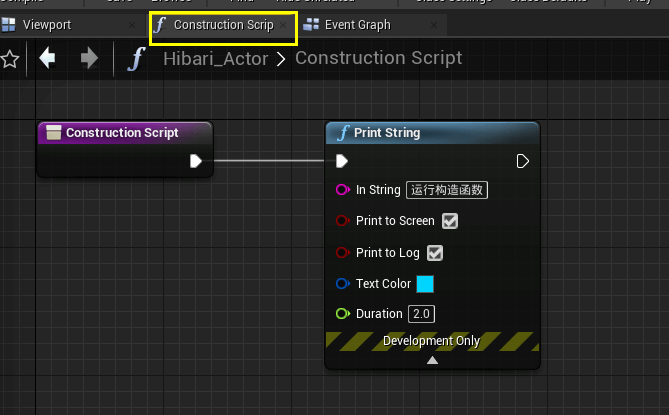Click the Construction Script tab function icon

point(160,25)
